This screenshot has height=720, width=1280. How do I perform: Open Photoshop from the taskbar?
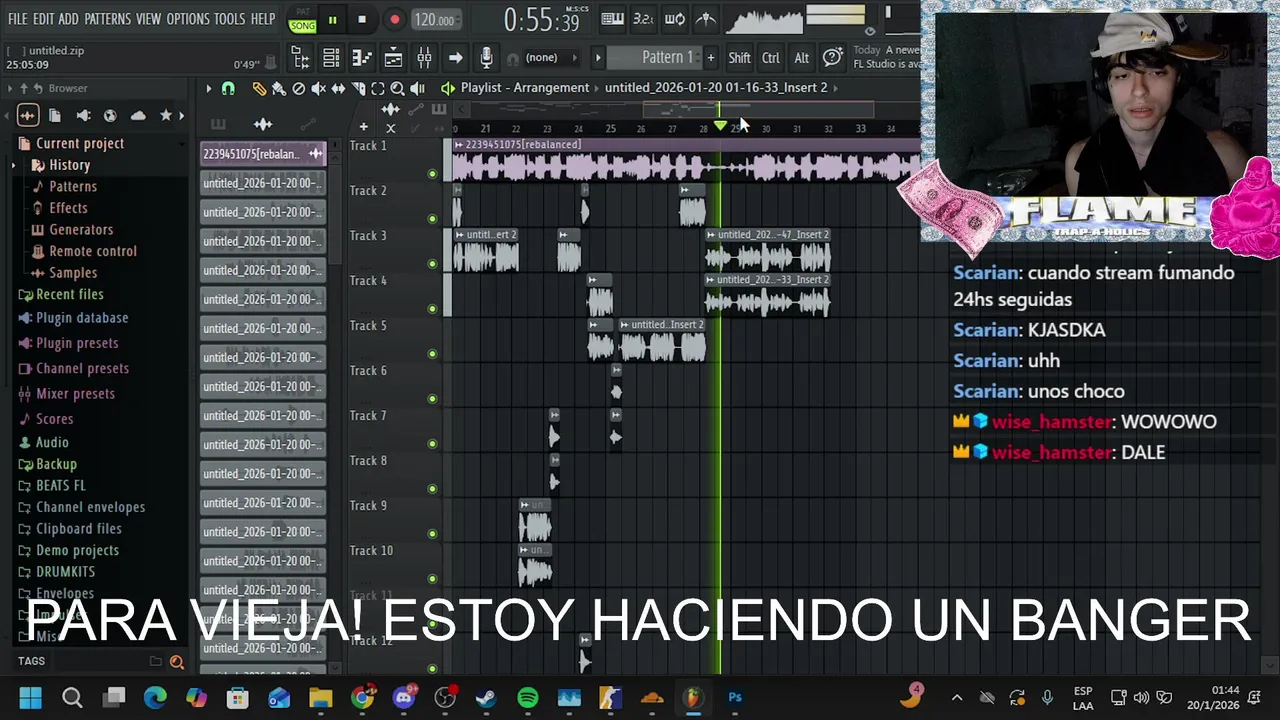(x=735, y=697)
